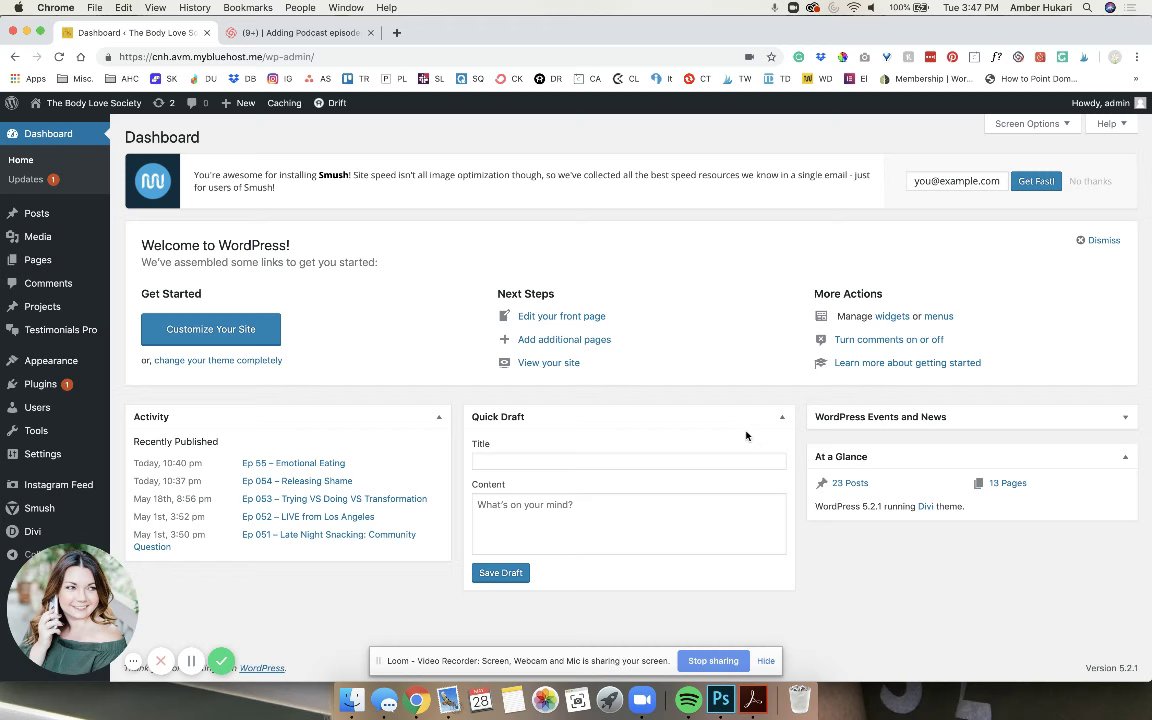Open the Media library sidebar item
The image size is (1152, 720).
[x=37, y=237]
